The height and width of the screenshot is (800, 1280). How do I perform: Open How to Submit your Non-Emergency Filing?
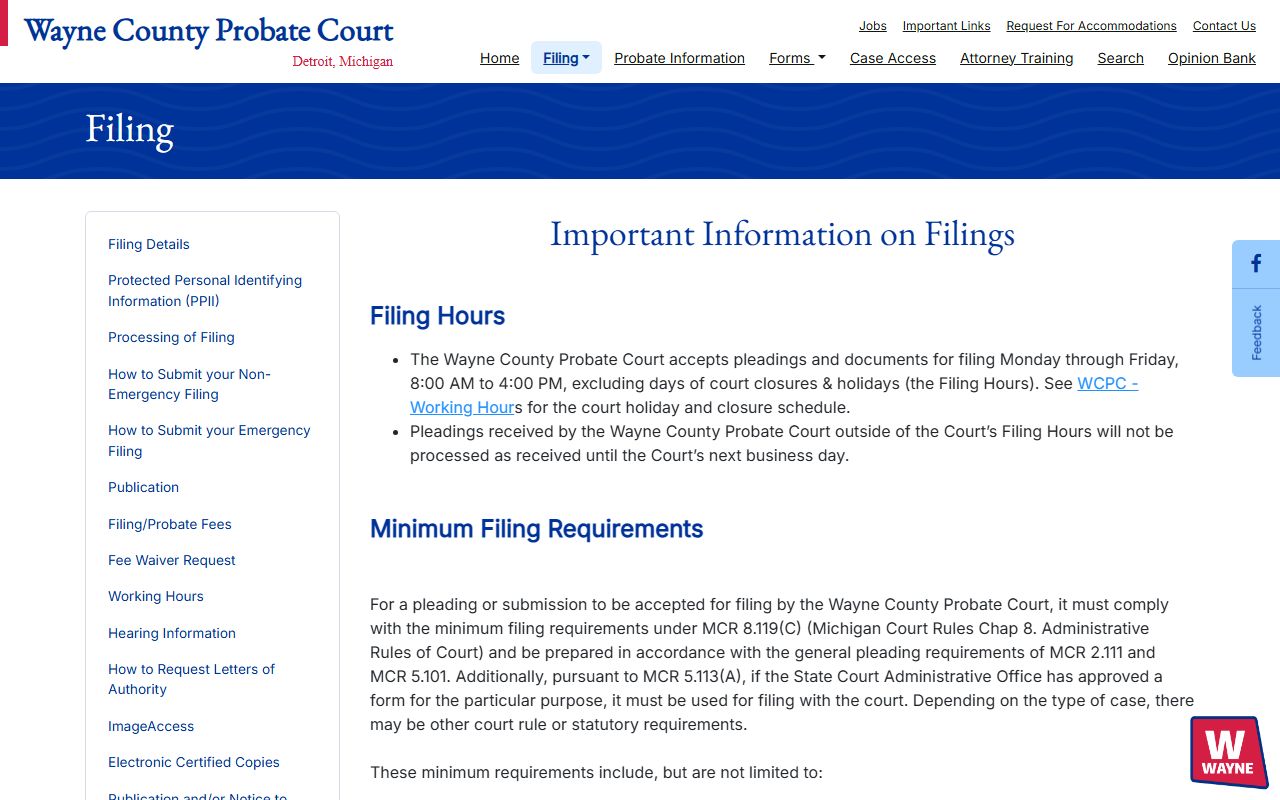[189, 384]
